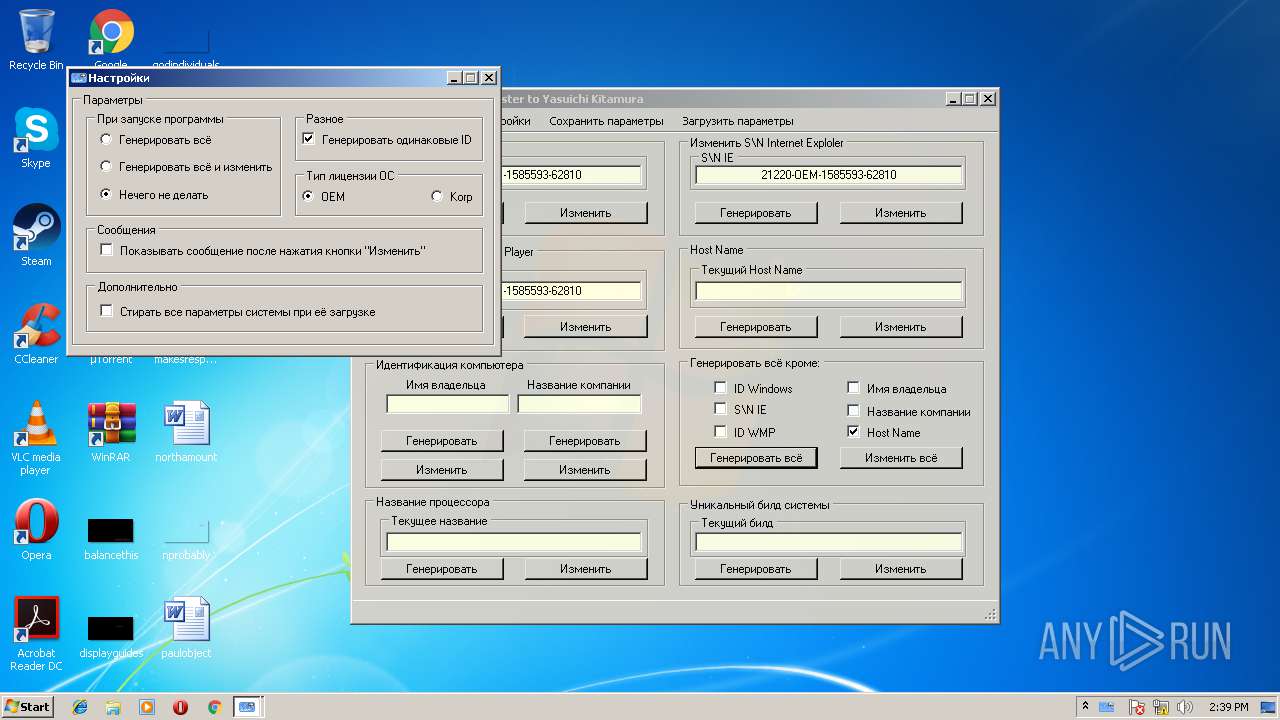Open the Skype desktop shortcut

[x=36, y=138]
